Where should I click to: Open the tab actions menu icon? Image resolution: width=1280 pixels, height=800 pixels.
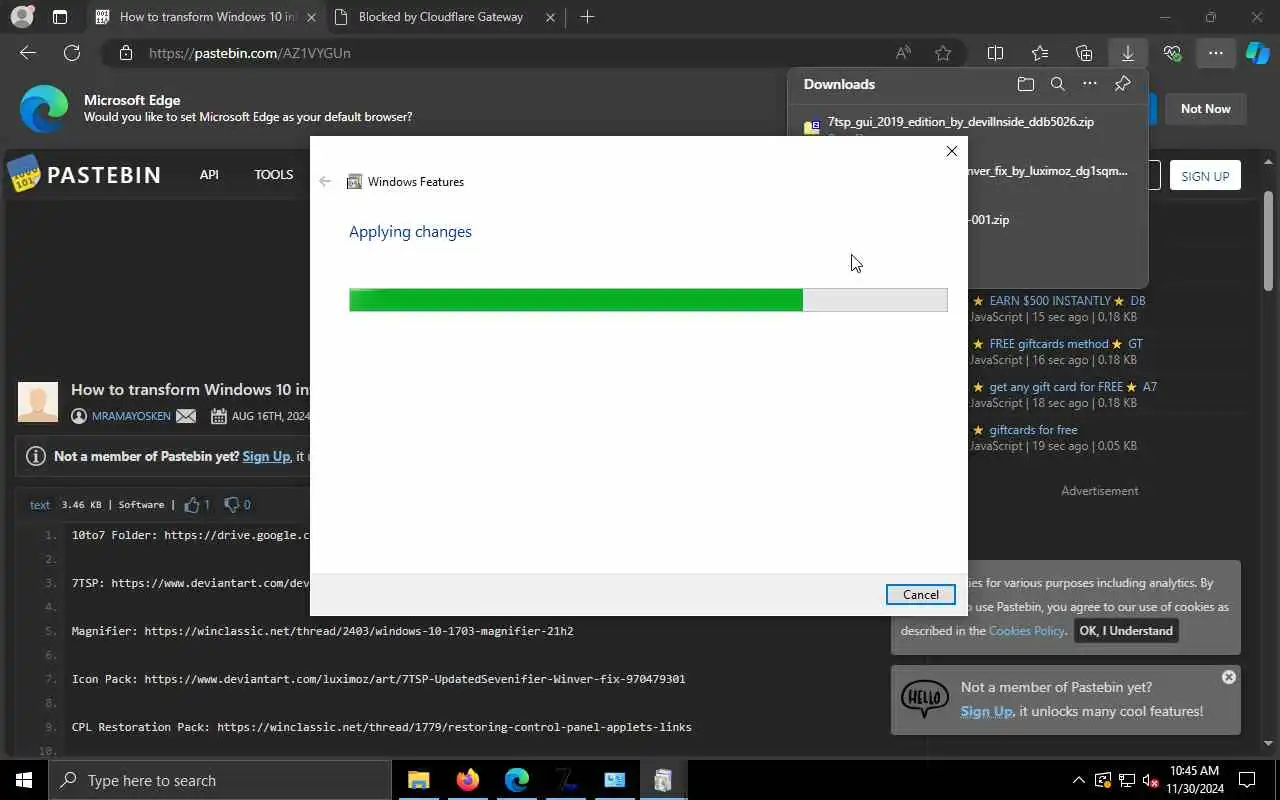tap(60, 17)
